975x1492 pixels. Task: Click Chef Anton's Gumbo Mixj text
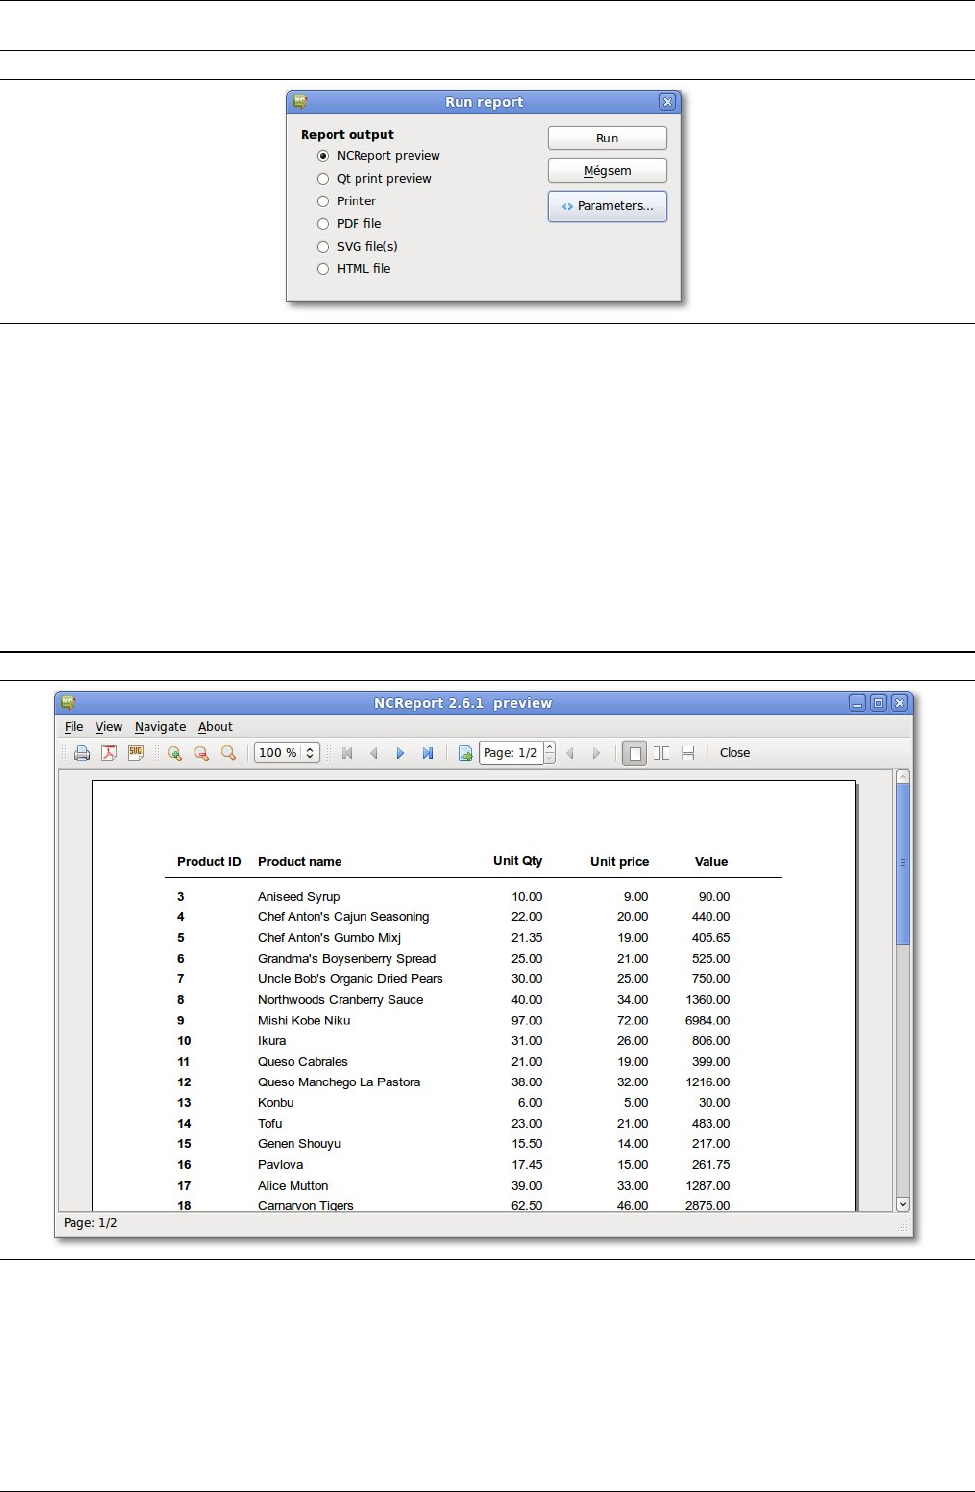pos(329,938)
